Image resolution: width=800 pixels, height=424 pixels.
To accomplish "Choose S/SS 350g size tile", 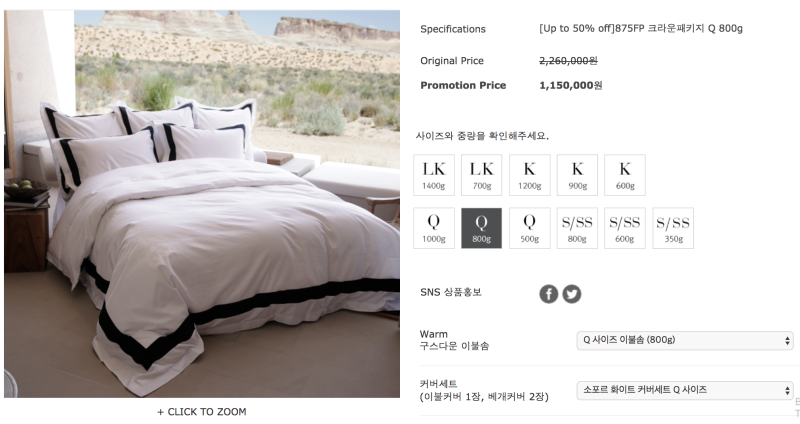I will point(673,228).
